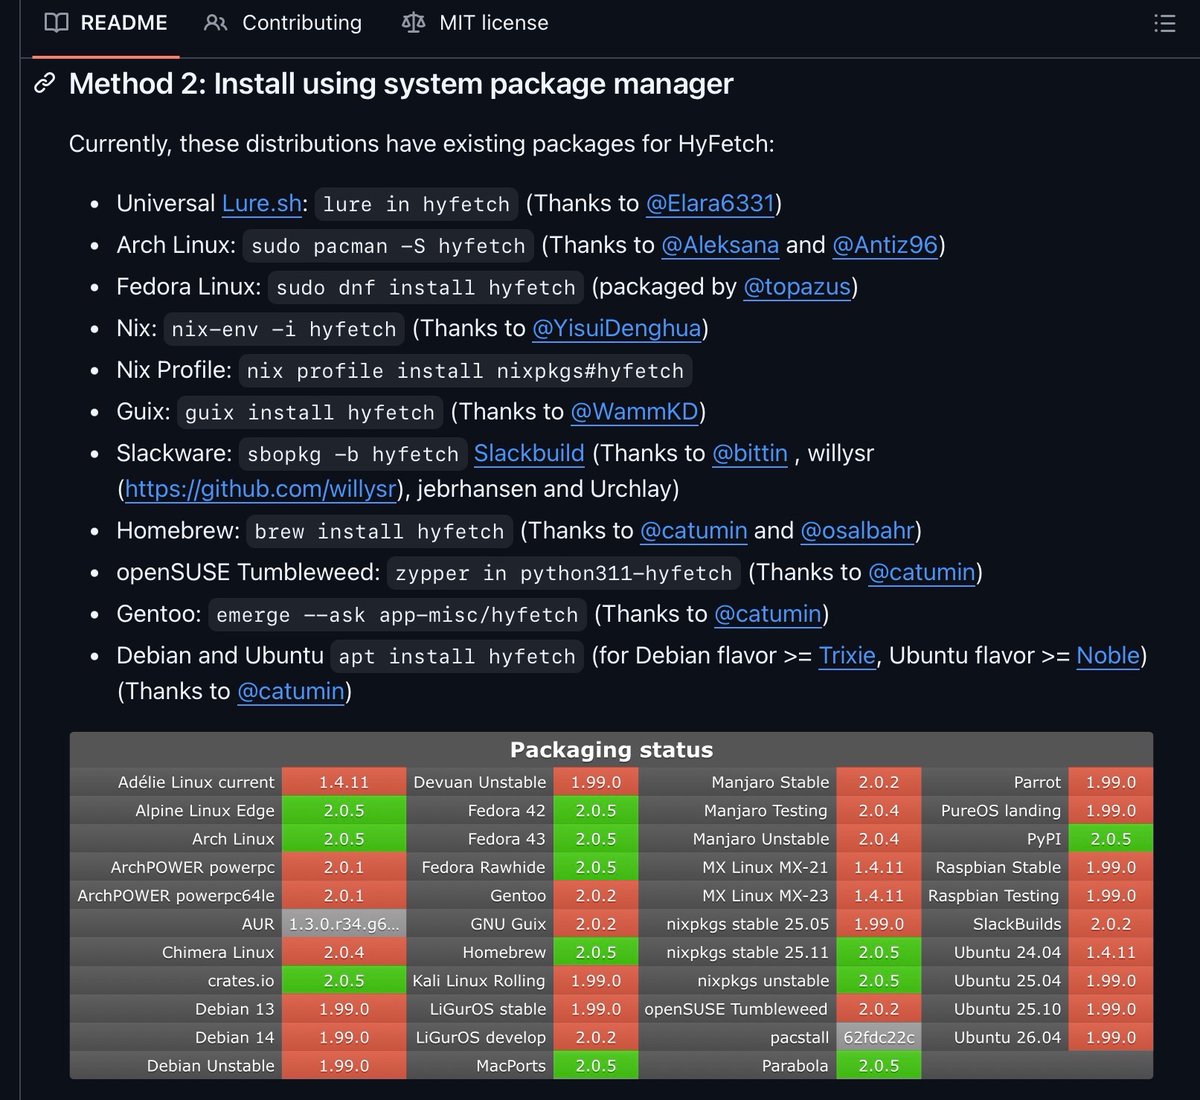Open @YisuiDenghua profile link
This screenshot has height=1100, width=1200.
tap(617, 328)
